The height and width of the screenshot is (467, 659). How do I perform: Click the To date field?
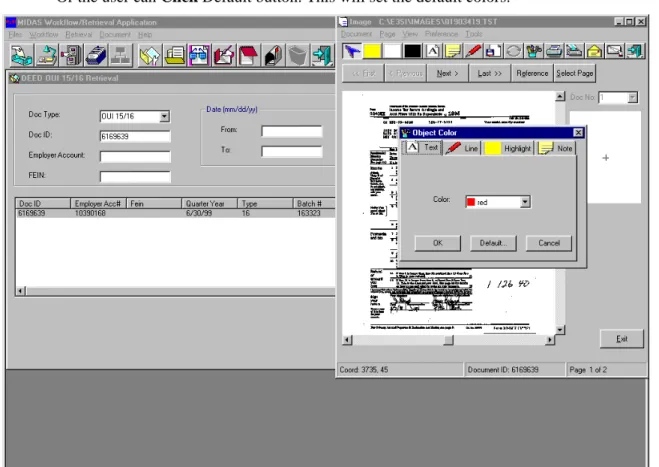click(x=292, y=151)
